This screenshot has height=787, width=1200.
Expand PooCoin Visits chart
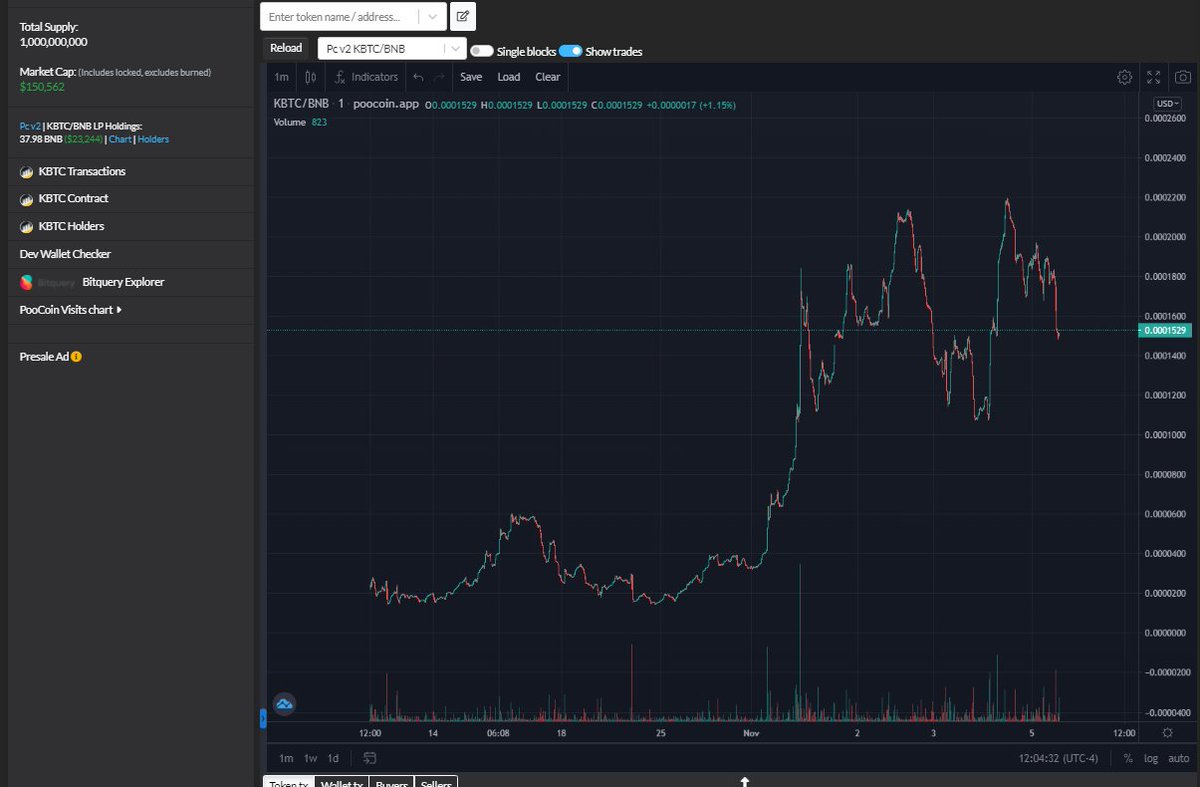(70, 310)
